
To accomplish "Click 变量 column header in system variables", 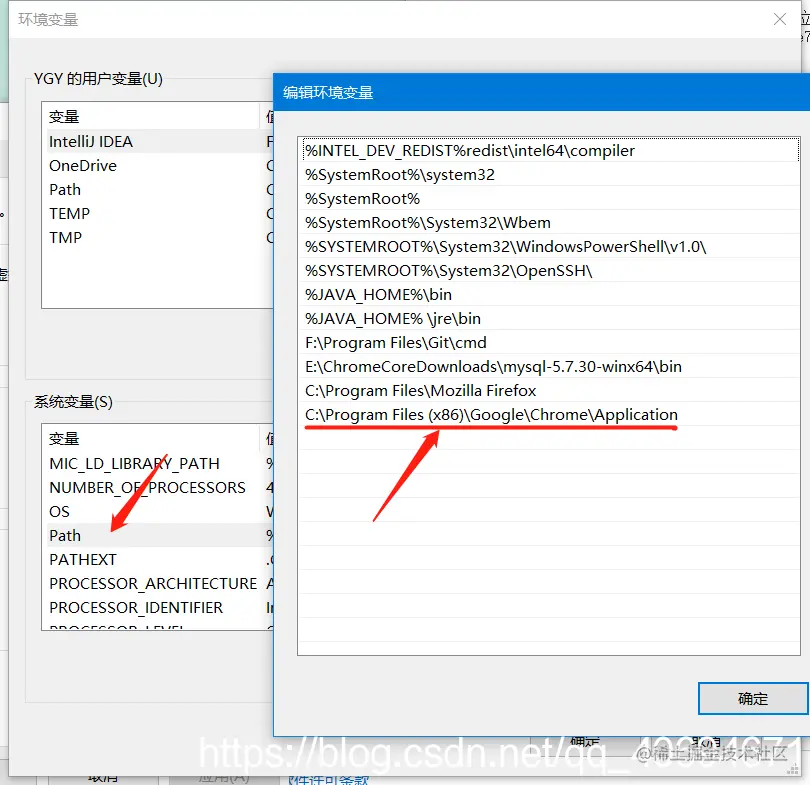I will pyautogui.click(x=152, y=438).
